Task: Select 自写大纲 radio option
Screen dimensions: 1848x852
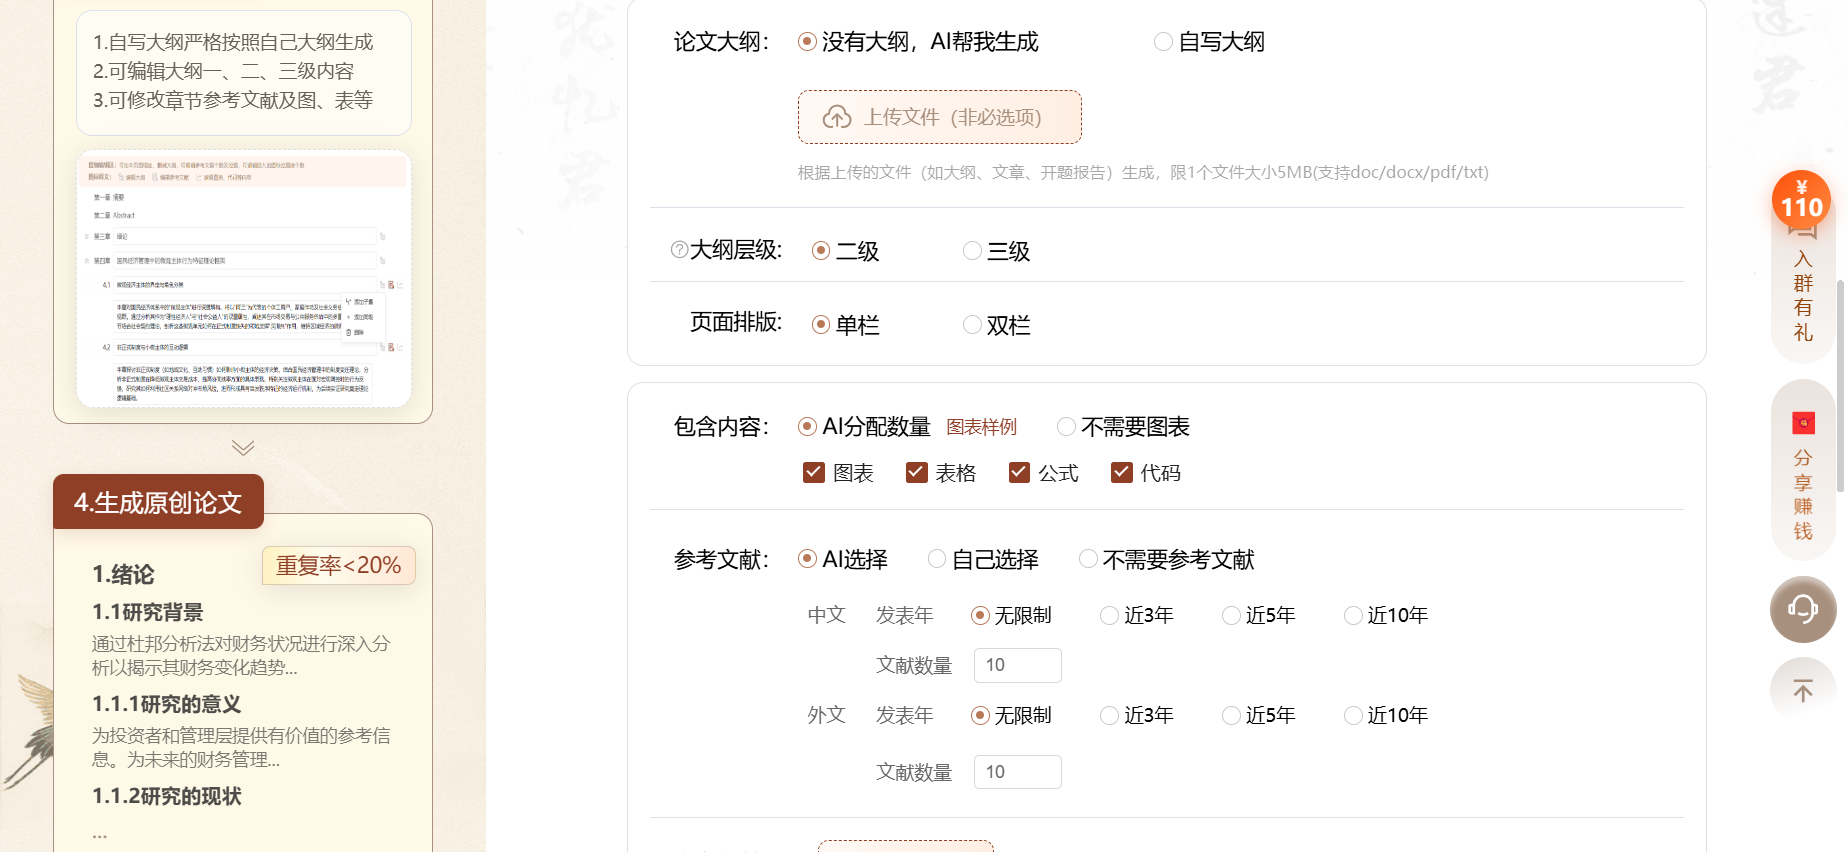Action: pos(1209,42)
